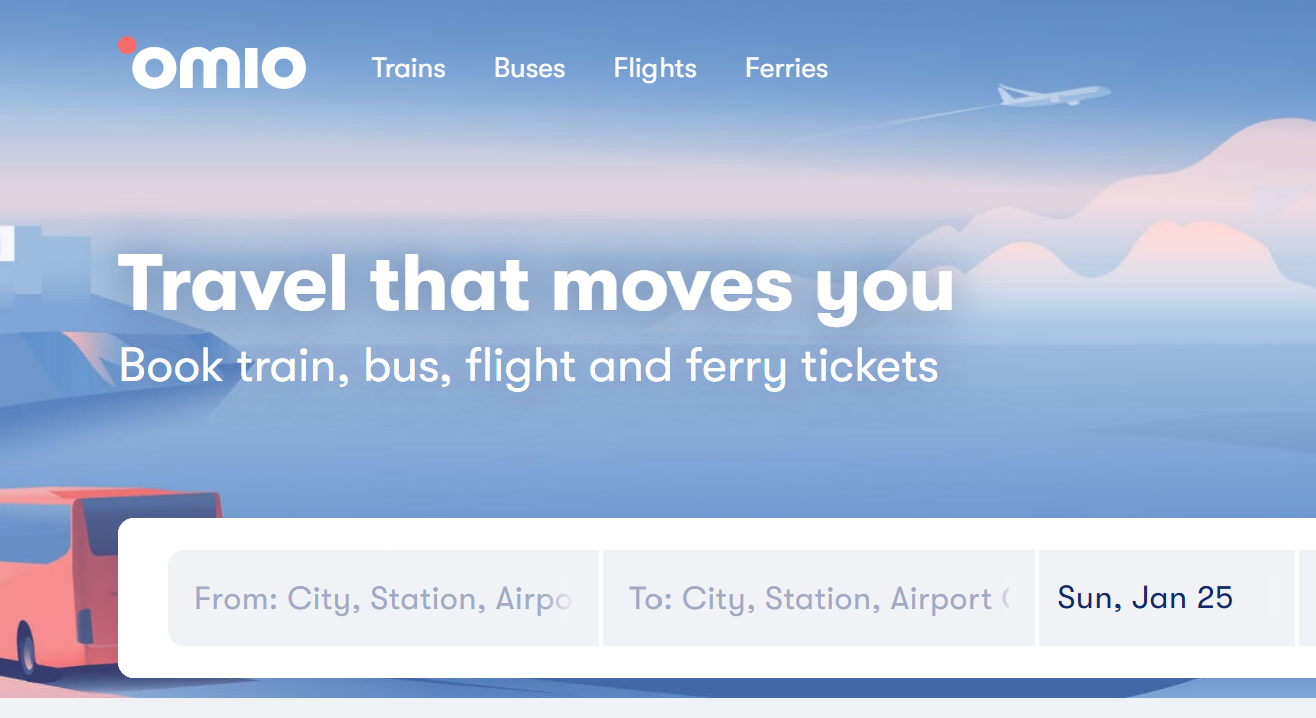Open the Trains menu item
This screenshot has height=718, width=1316.
point(408,68)
